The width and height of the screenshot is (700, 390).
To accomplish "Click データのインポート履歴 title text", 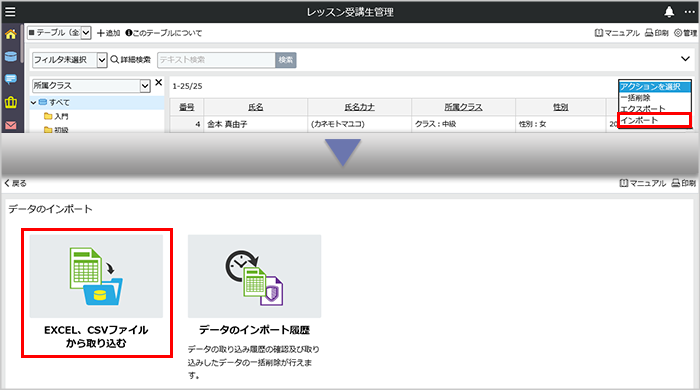I will pyautogui.click(x=254, y=330).
